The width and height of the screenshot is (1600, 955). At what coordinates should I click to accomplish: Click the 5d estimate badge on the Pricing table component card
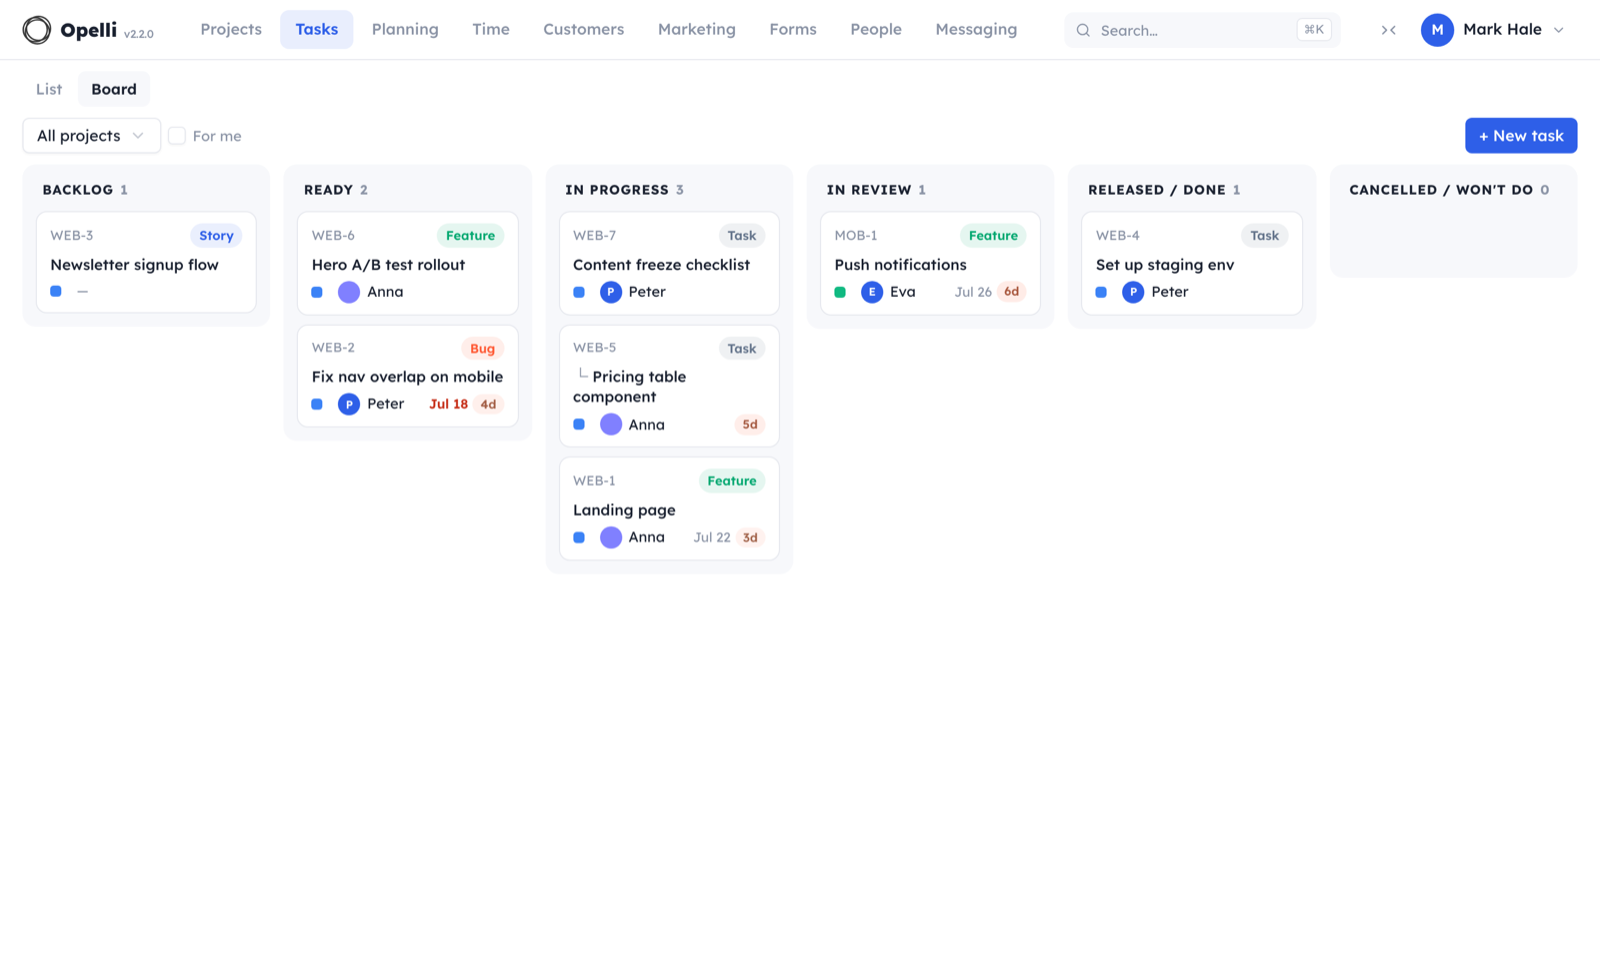[x=750, y=424]
